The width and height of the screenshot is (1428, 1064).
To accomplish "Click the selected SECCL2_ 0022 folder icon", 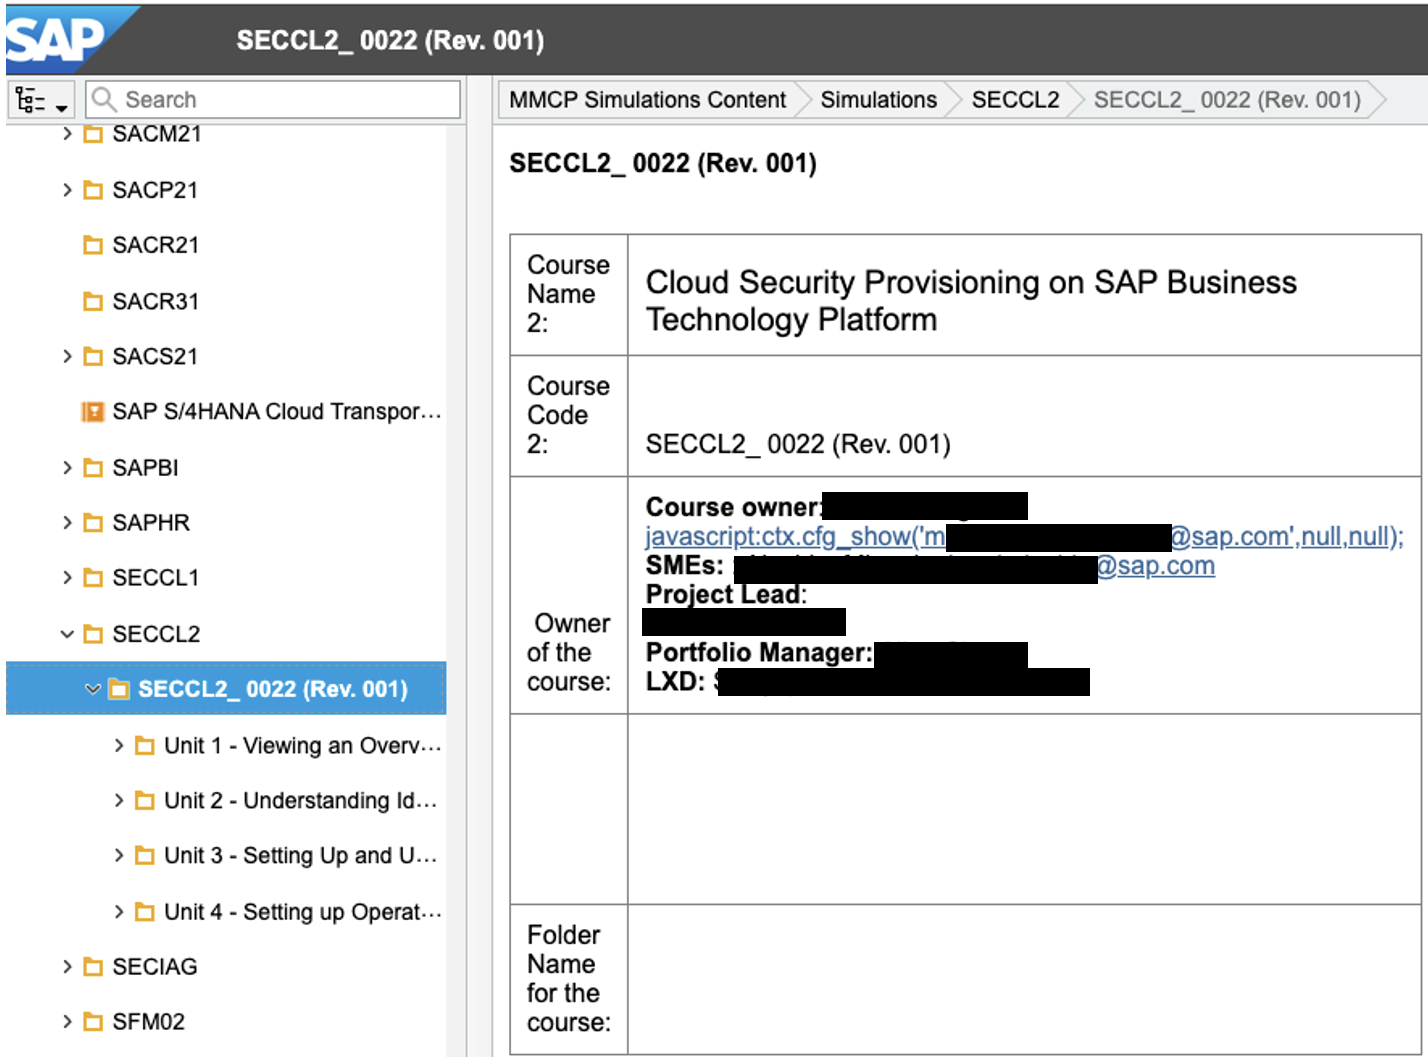I will point(119,689).
